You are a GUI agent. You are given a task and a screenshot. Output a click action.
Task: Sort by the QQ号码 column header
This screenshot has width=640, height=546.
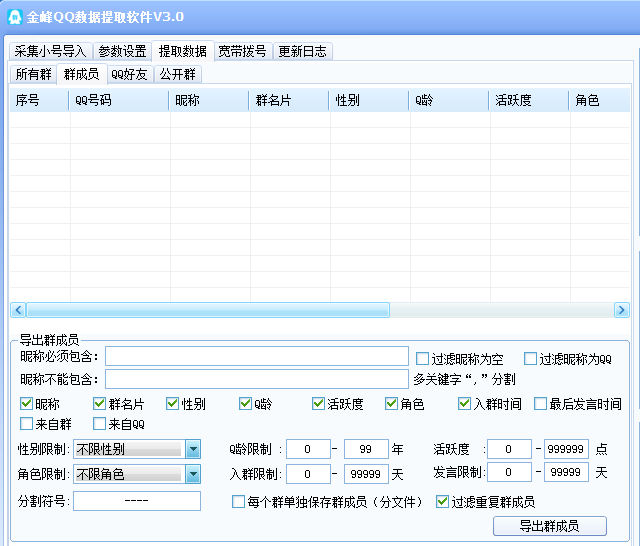point(118,100)
